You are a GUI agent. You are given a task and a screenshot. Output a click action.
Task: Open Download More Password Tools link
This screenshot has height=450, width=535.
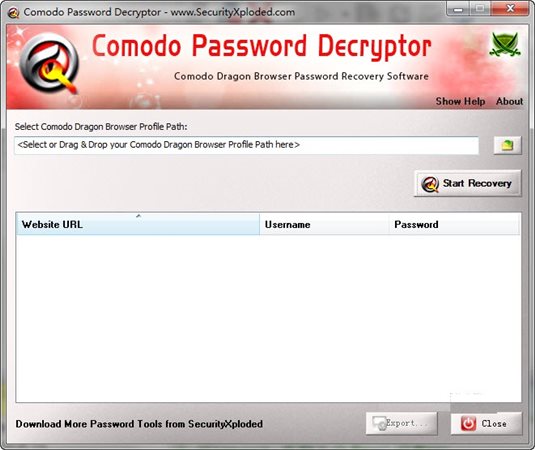point(139,424)
